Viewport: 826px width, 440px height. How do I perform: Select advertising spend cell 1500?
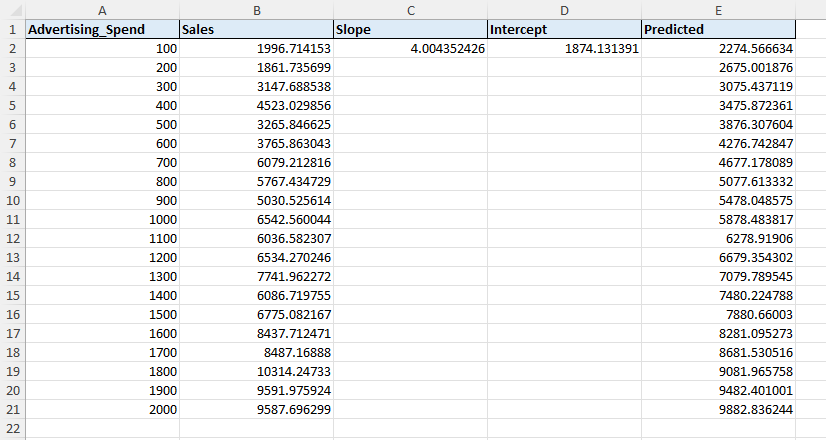coord(102,314)
